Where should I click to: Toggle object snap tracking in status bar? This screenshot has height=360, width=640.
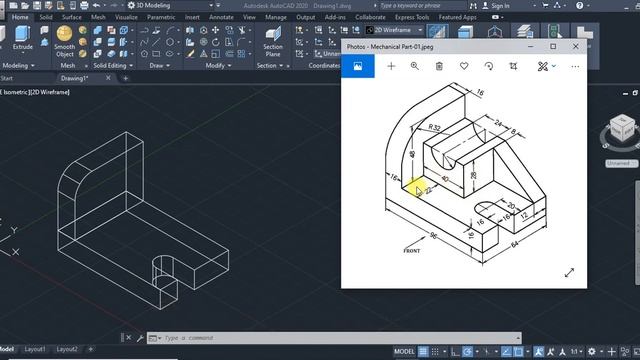506,351
